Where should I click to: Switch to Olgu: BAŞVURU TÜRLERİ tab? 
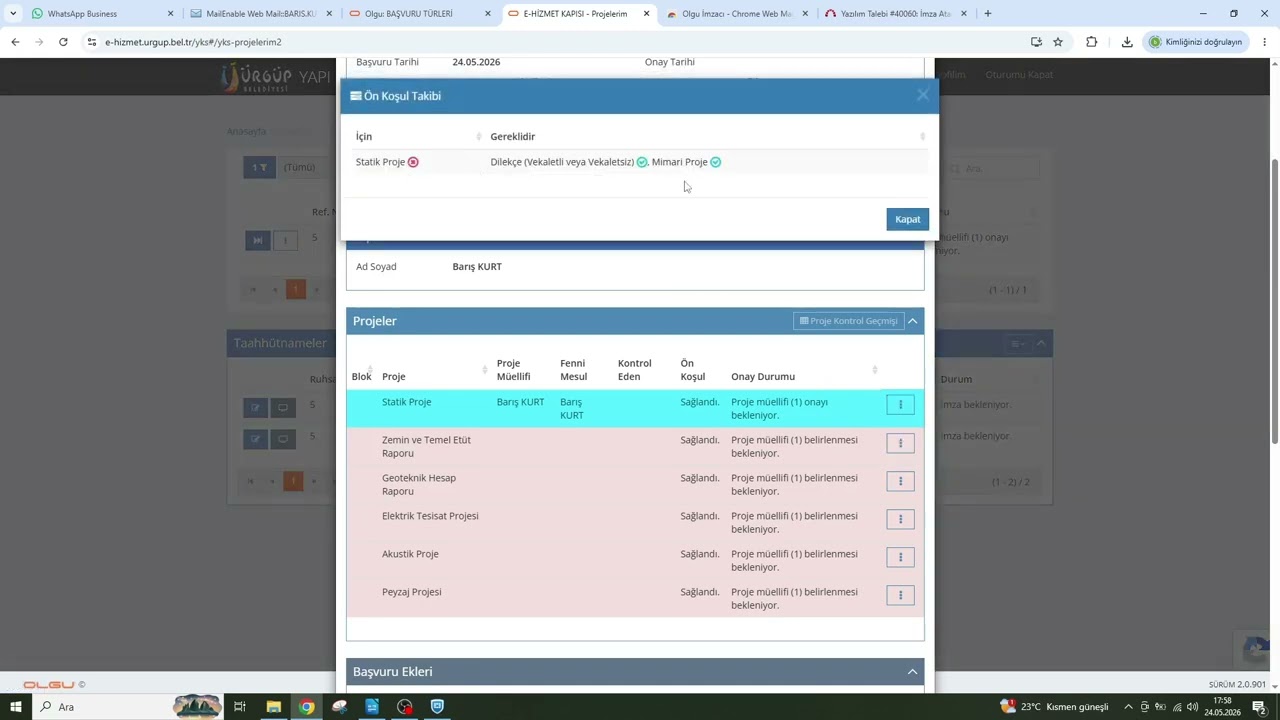coord(418,14)
